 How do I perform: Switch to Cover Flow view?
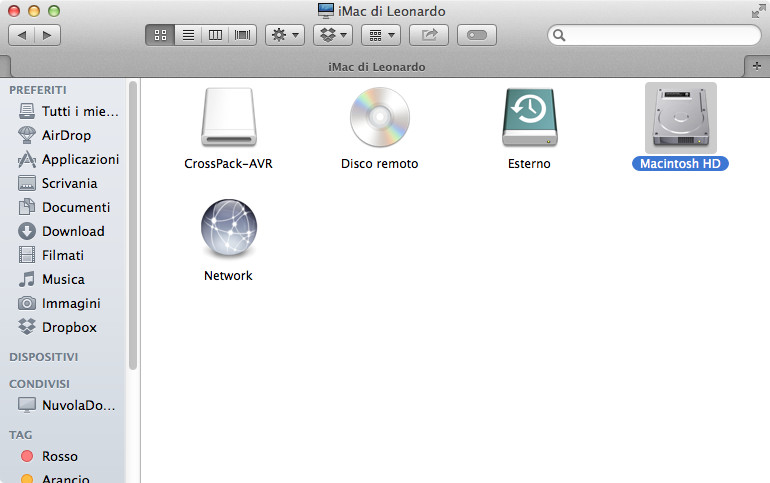pos(241,35)
